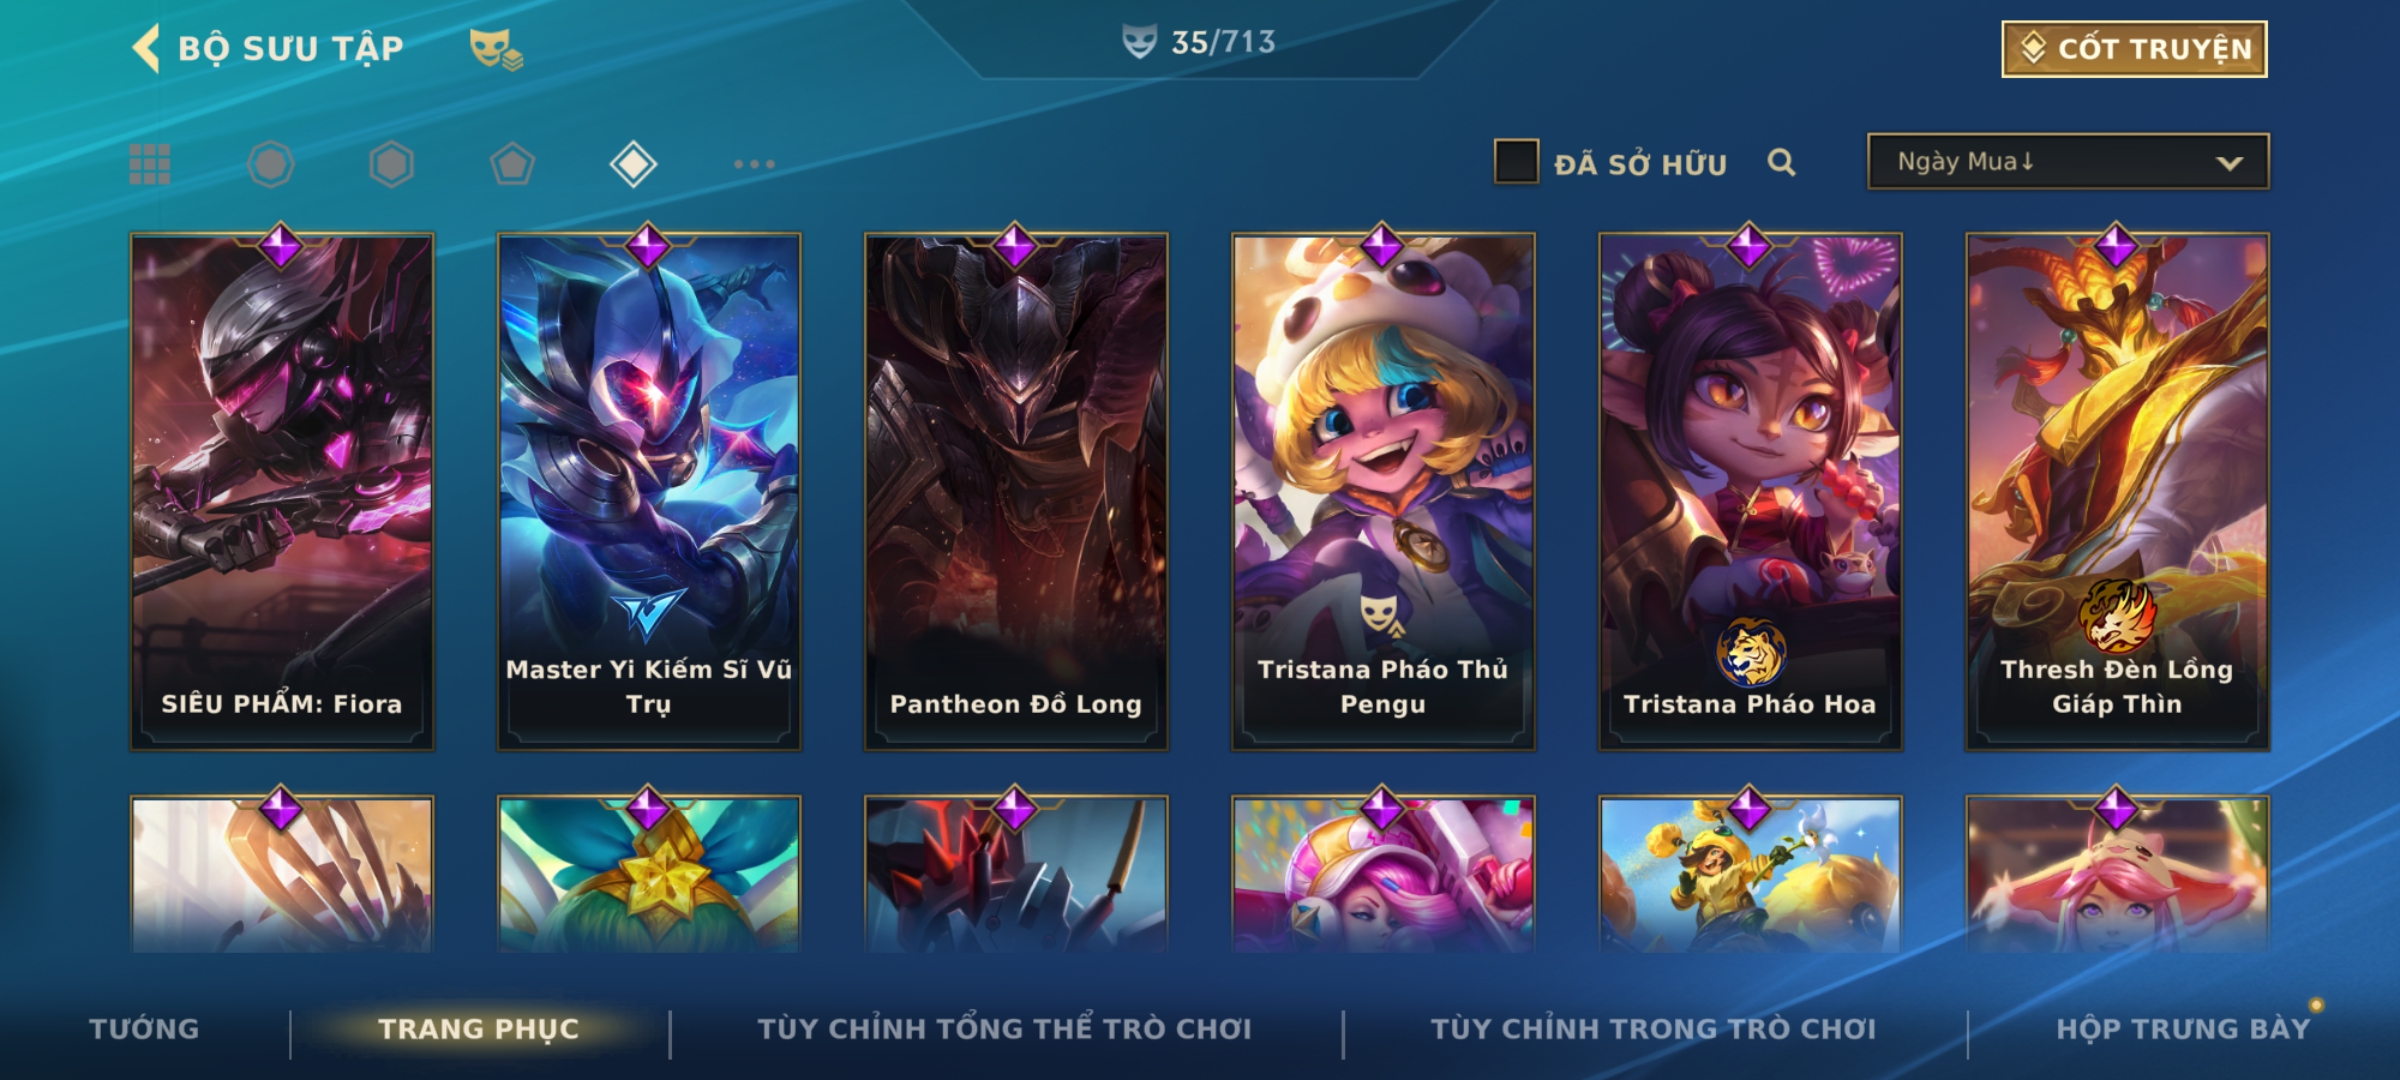Select the diamond rarity filter icon
Screen dimensions: 2400x1080
click(633, 164)
